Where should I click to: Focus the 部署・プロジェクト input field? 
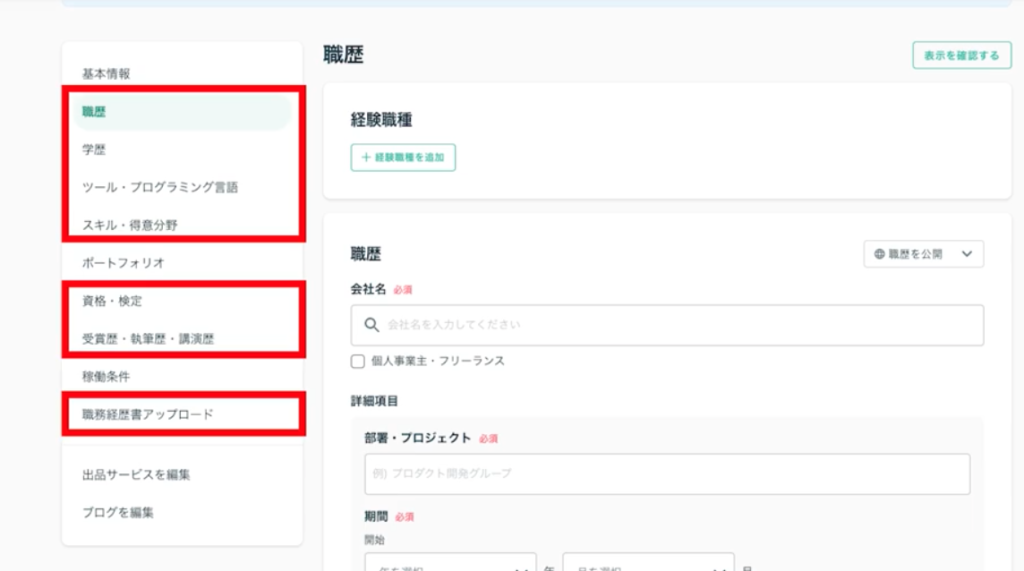pos(667,474)
